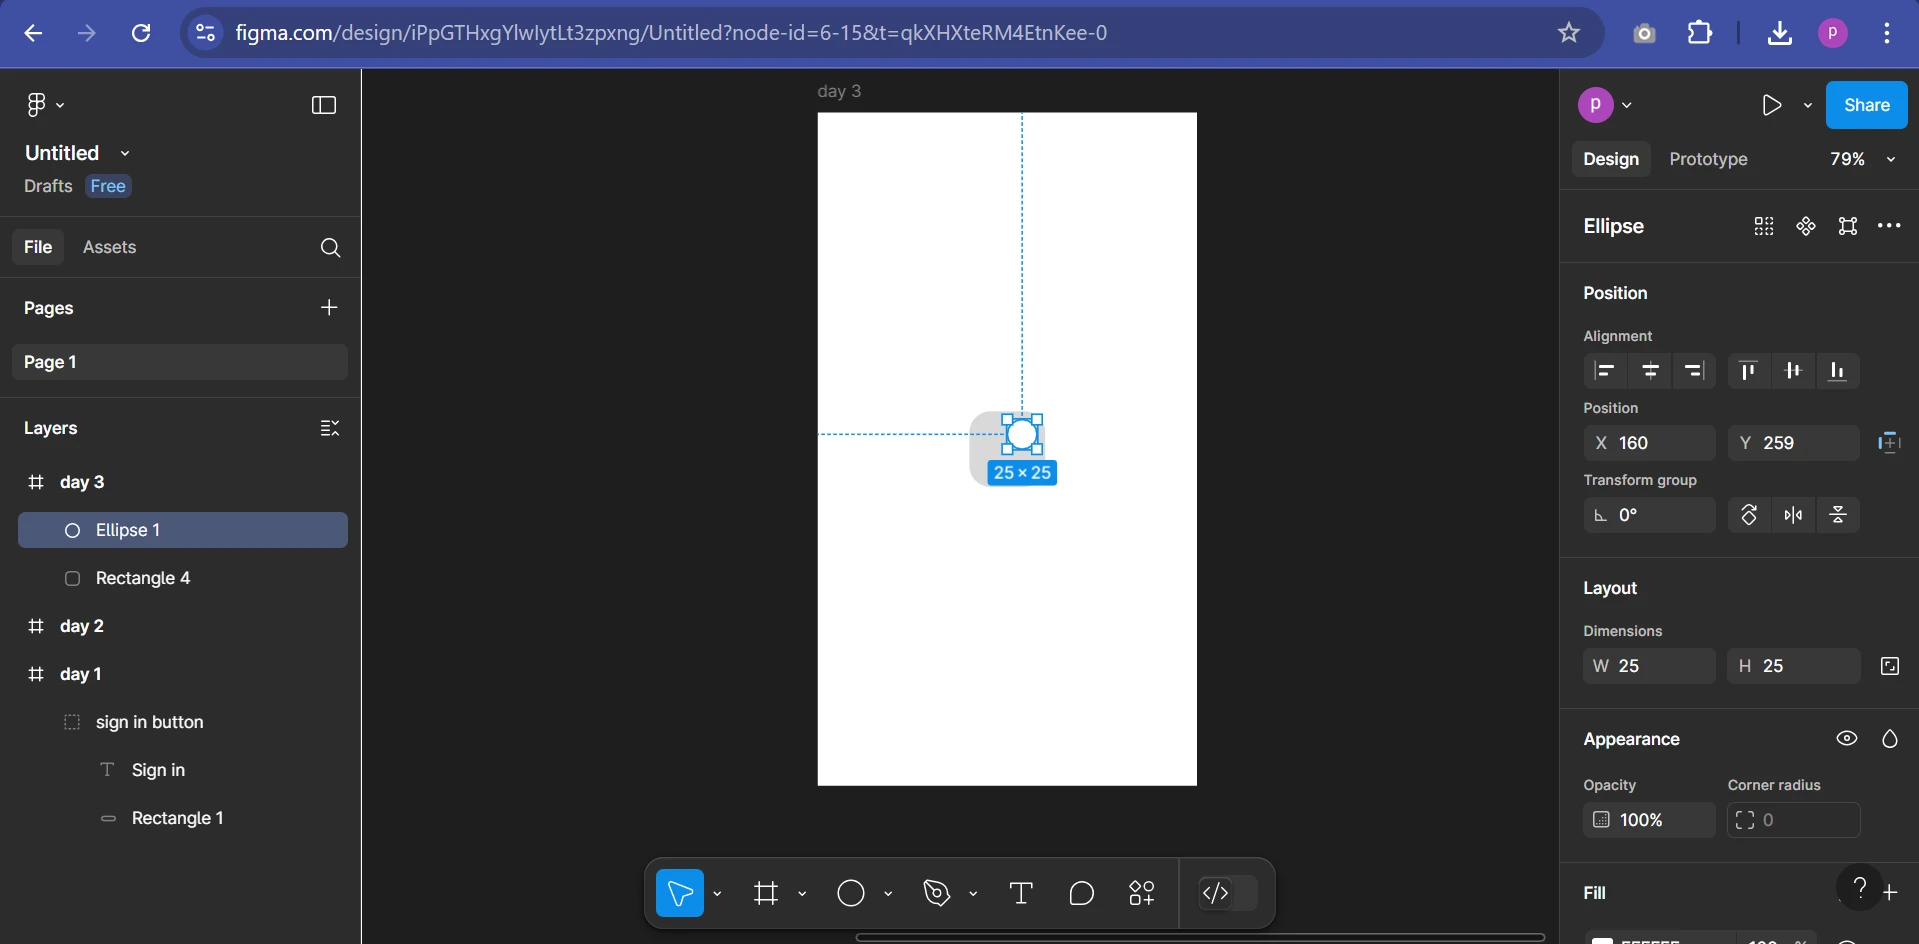This screenshot has height=944, width=1919.
Task: Rotate 90 degrees icon
Action: pyautogui.click(x=1749, y=515)
